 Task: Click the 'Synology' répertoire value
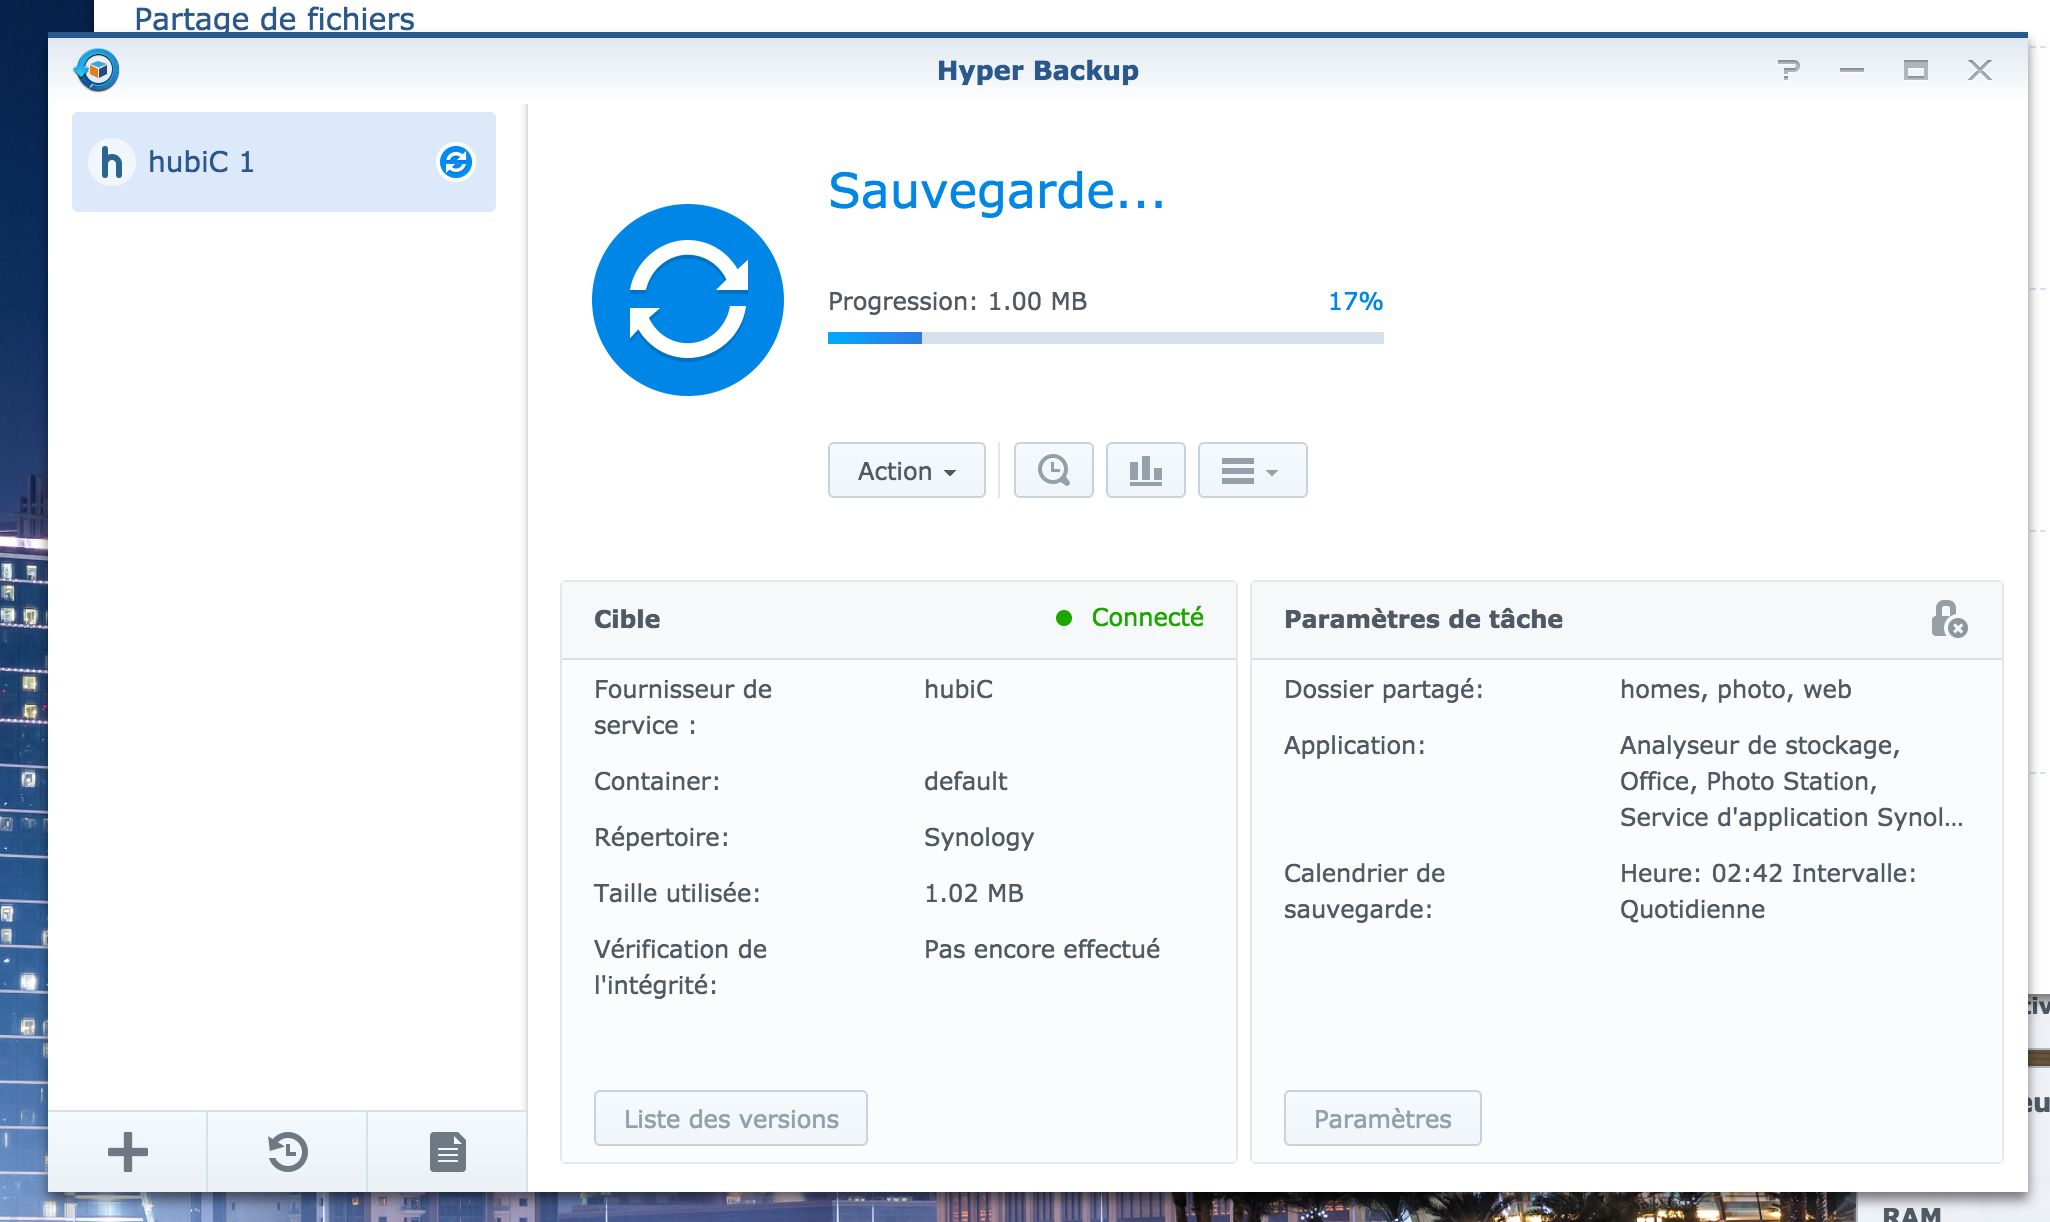(x=979, y=837)
